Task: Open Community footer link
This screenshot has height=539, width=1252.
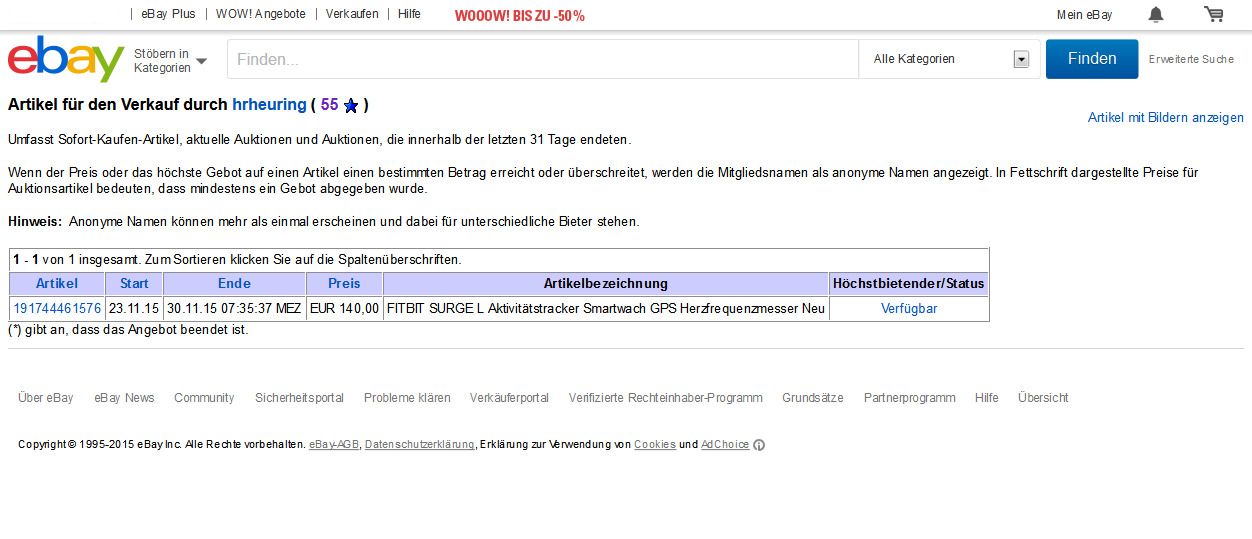Action: tap(204, 398)
